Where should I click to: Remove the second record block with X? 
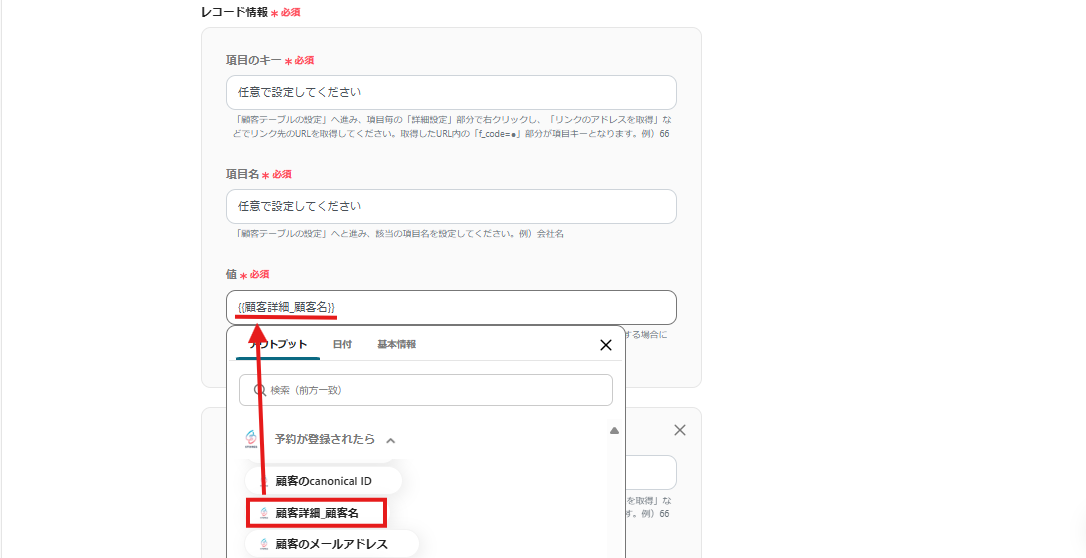680,430
